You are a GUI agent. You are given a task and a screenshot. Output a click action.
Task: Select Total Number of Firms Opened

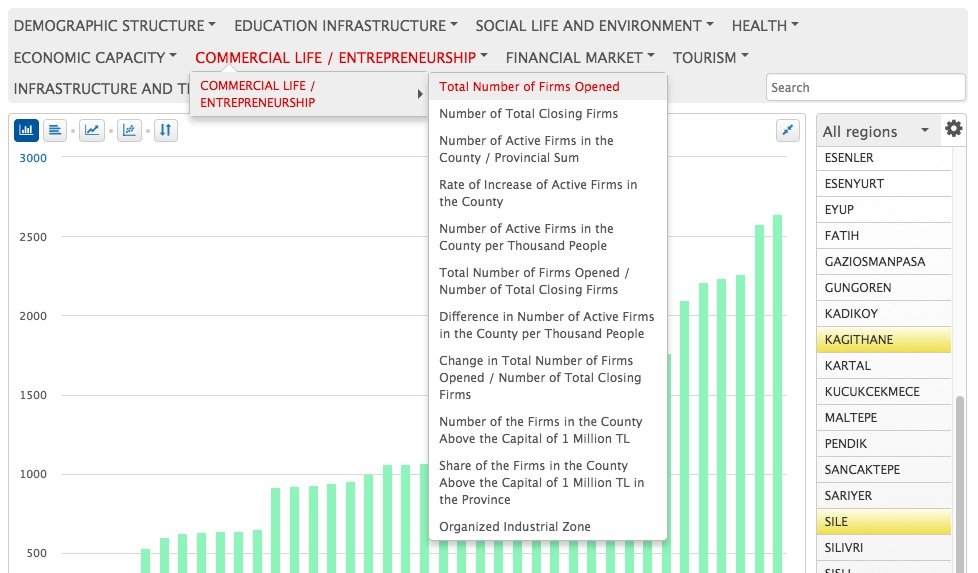click(529, 87)
